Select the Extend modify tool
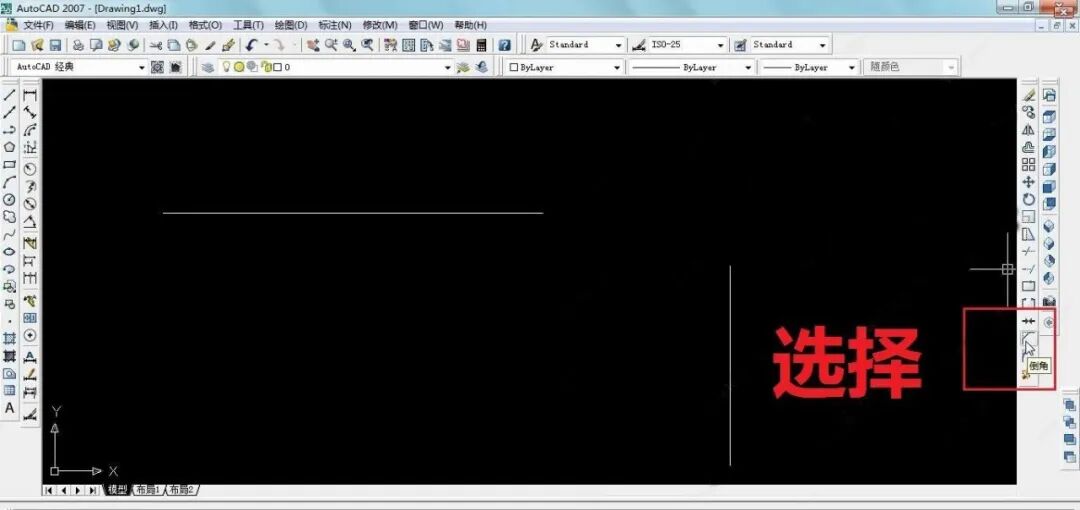 tap(1028, 269)
